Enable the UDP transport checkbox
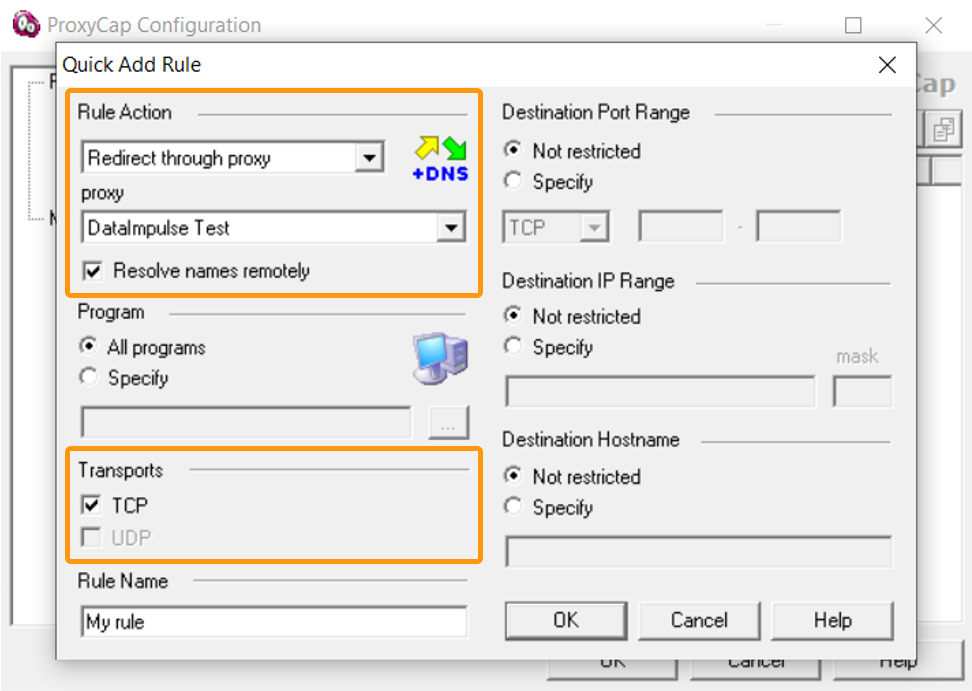The height and width of the screenshot is (691, 972). pyautogui.click(x=91, y=537)
